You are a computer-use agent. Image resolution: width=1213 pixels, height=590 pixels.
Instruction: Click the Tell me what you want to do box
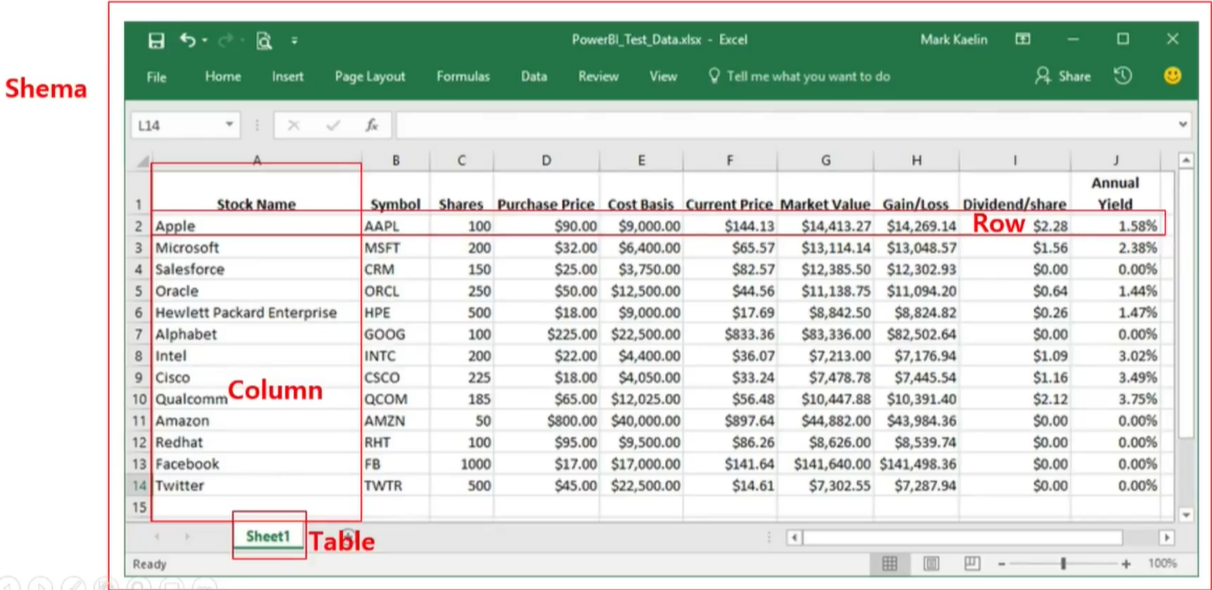point(799,76)
